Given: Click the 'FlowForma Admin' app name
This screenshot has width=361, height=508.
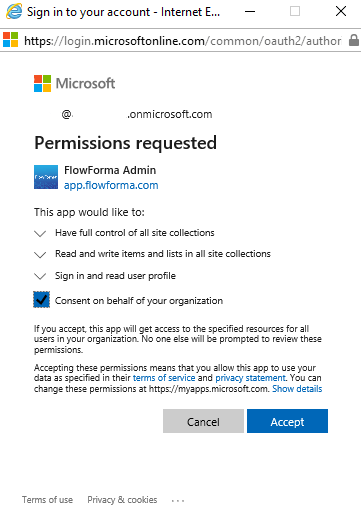Looking at the screenshot, I should tap(110, 170).
